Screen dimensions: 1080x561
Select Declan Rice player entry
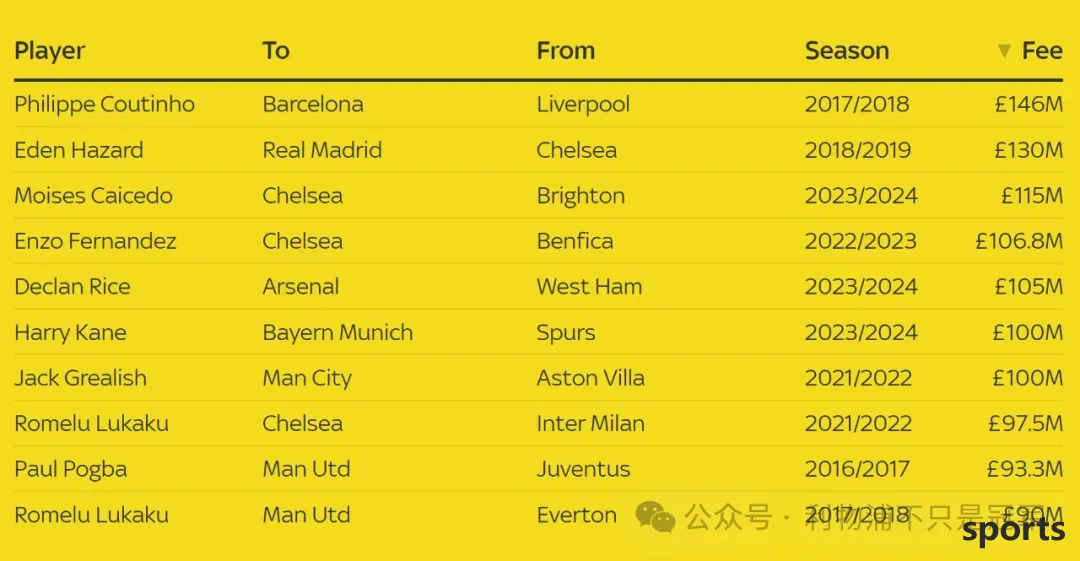tap(72, 287)
